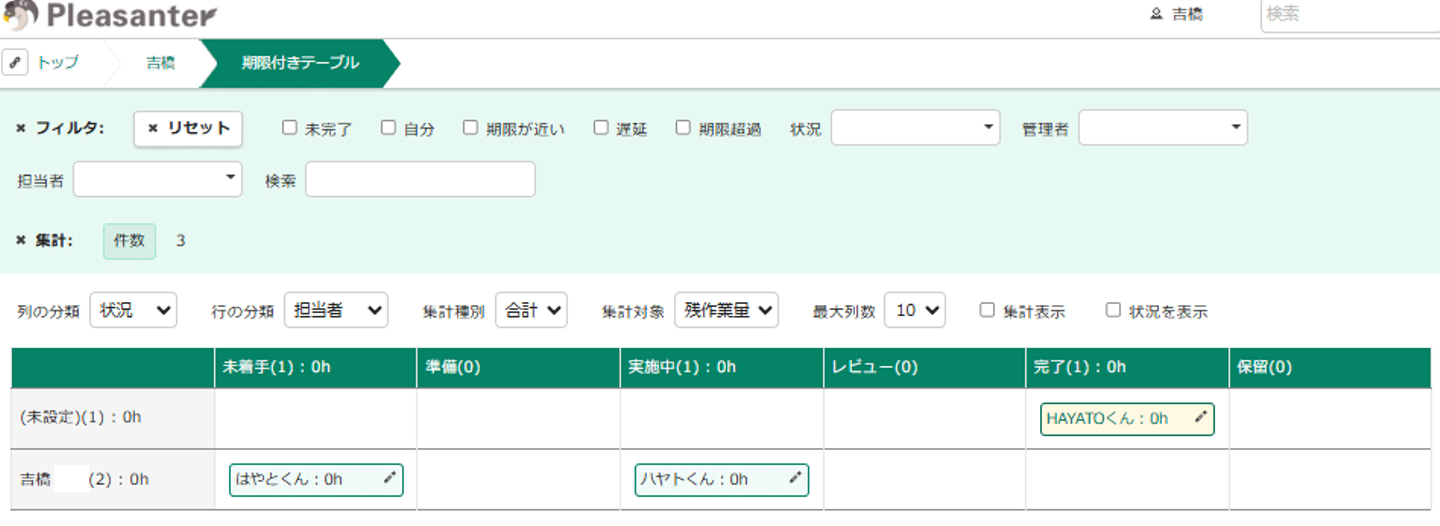Click 吉橋 user name in header
The image size is (1440, 526).
pos(1187,14)
